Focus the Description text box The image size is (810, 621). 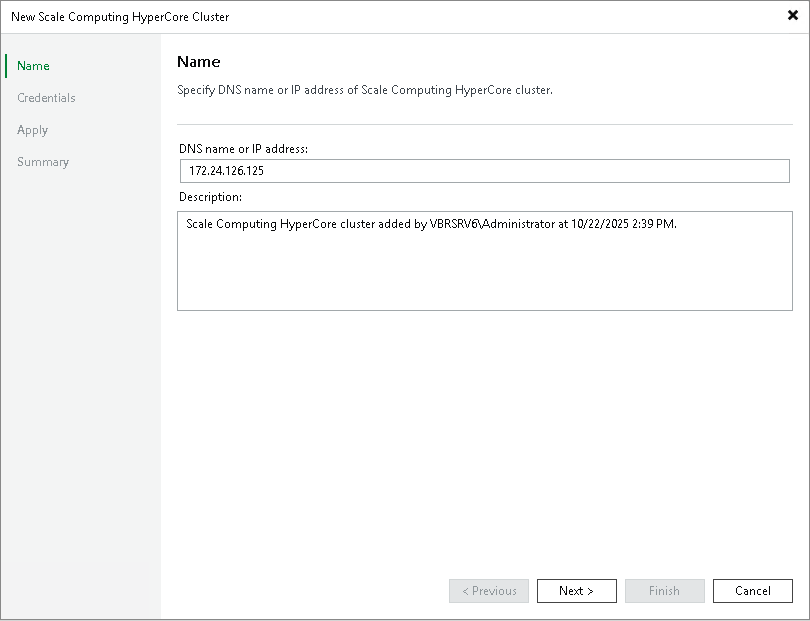coord(484,260)
